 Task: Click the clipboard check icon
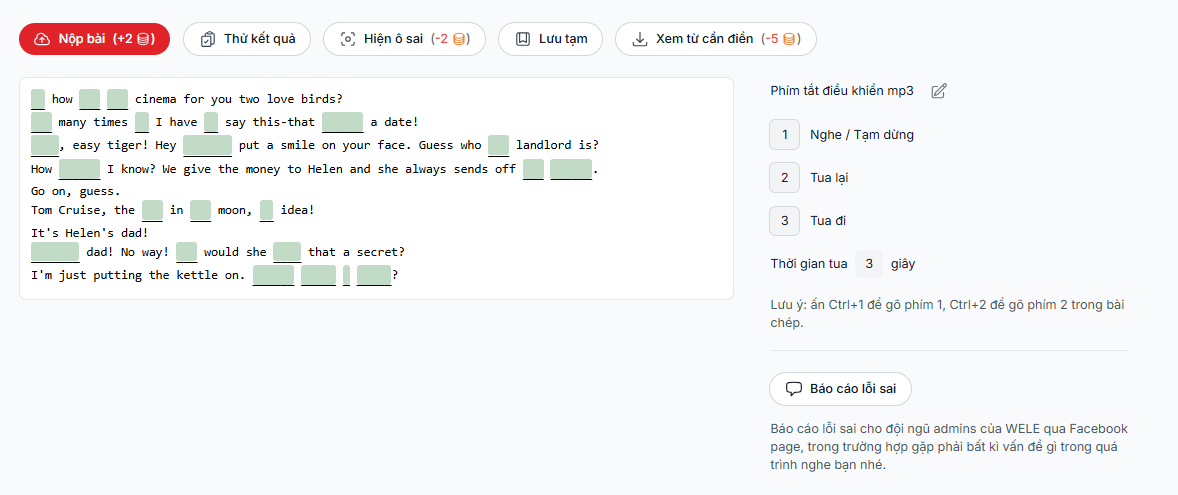point(208,39)
